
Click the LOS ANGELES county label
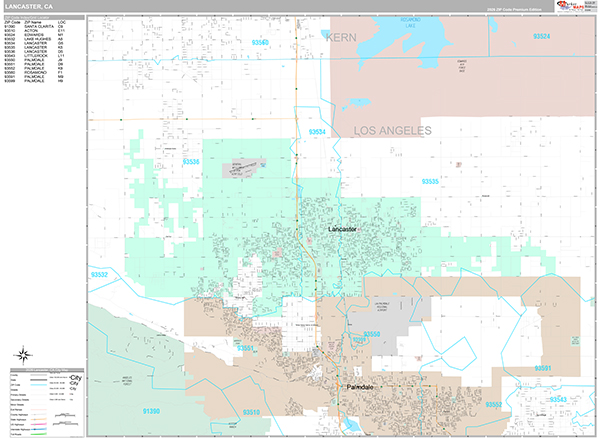[x=393, y=131]
